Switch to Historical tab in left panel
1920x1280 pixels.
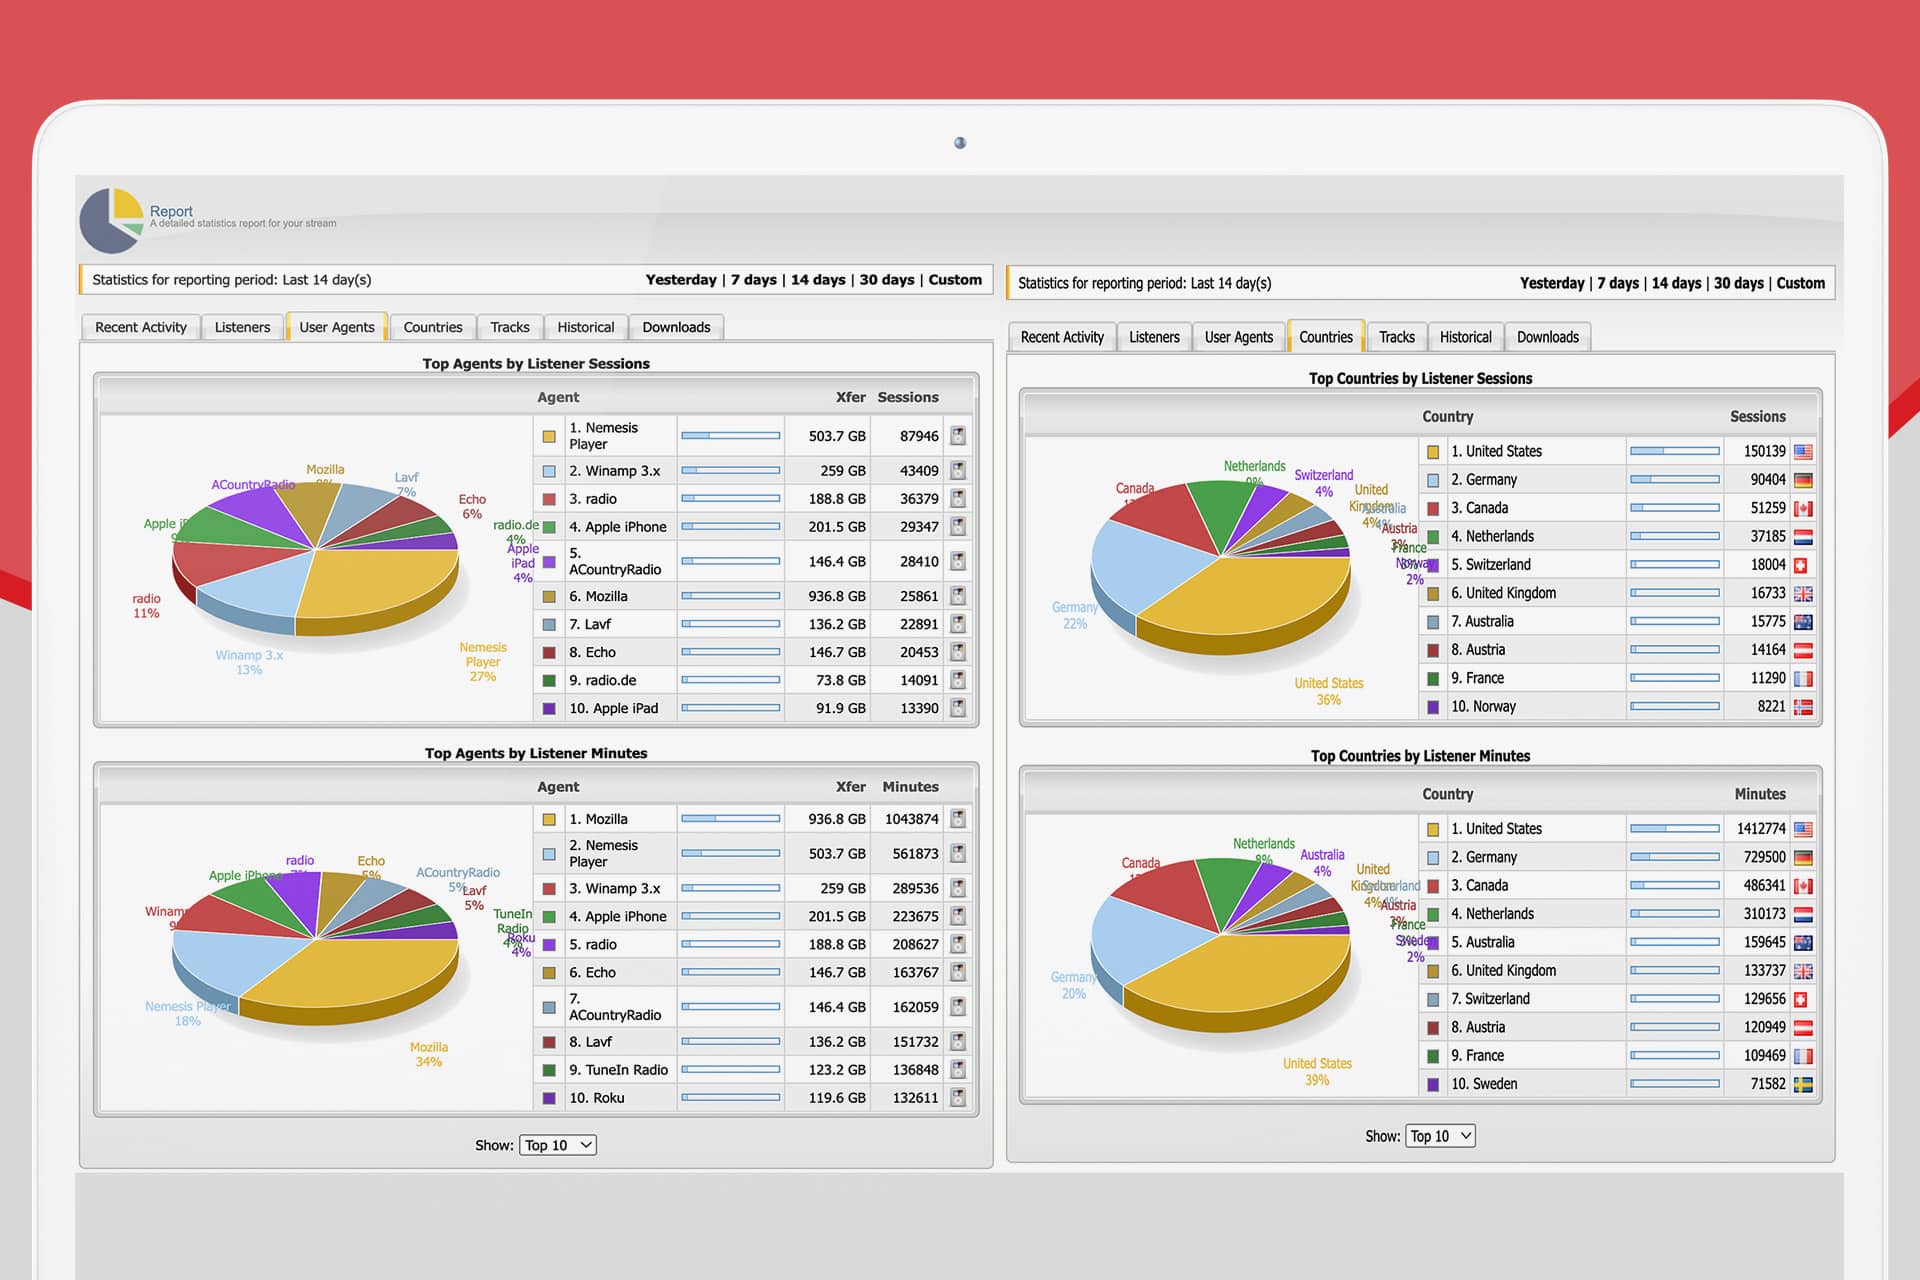(586, 327)
